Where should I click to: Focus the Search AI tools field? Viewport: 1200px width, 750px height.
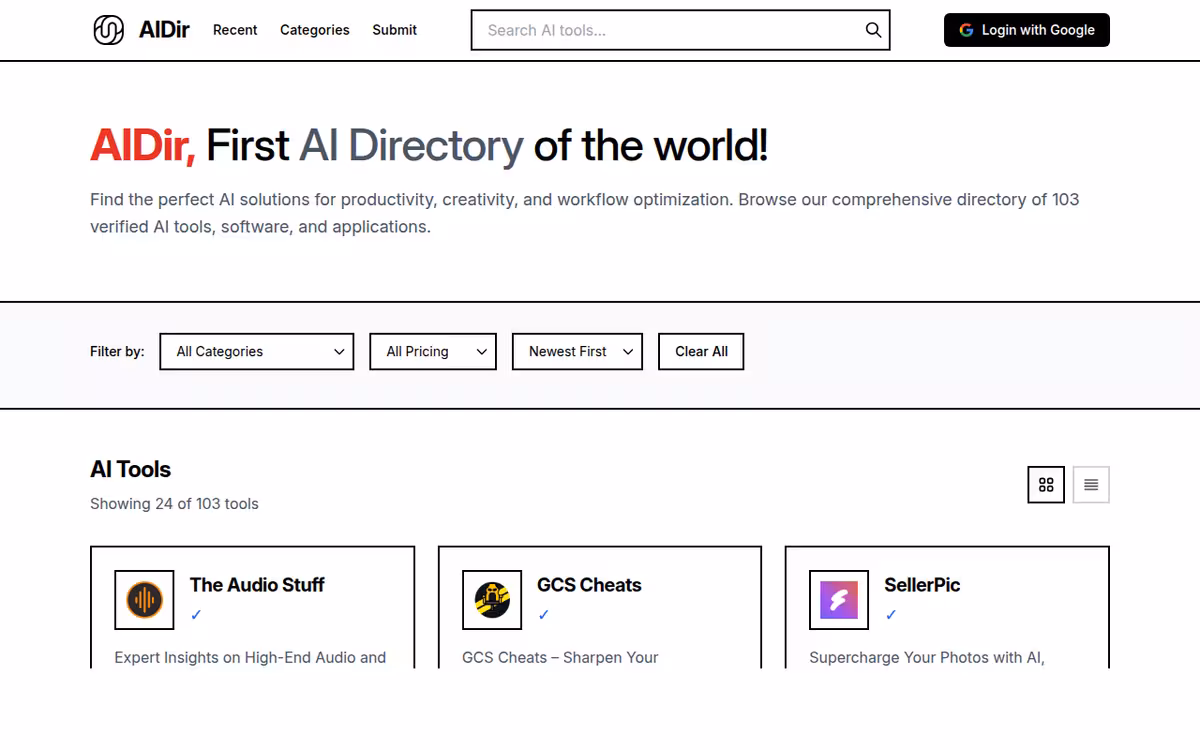click(681, 30)
